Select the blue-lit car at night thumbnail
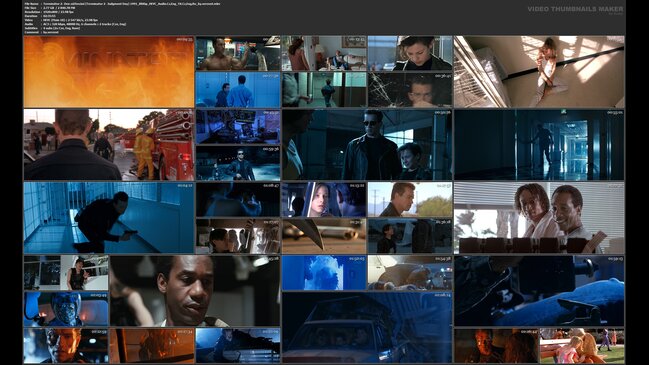The image size is (649, 365). (x=367, y=327)
